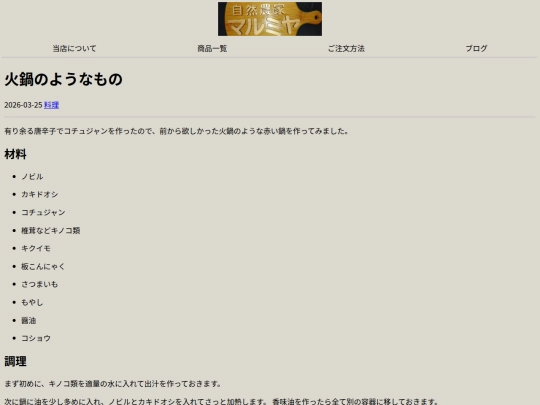Open the 当店について menu item
The image size is (540, 405).
click(x=74, y=49)
